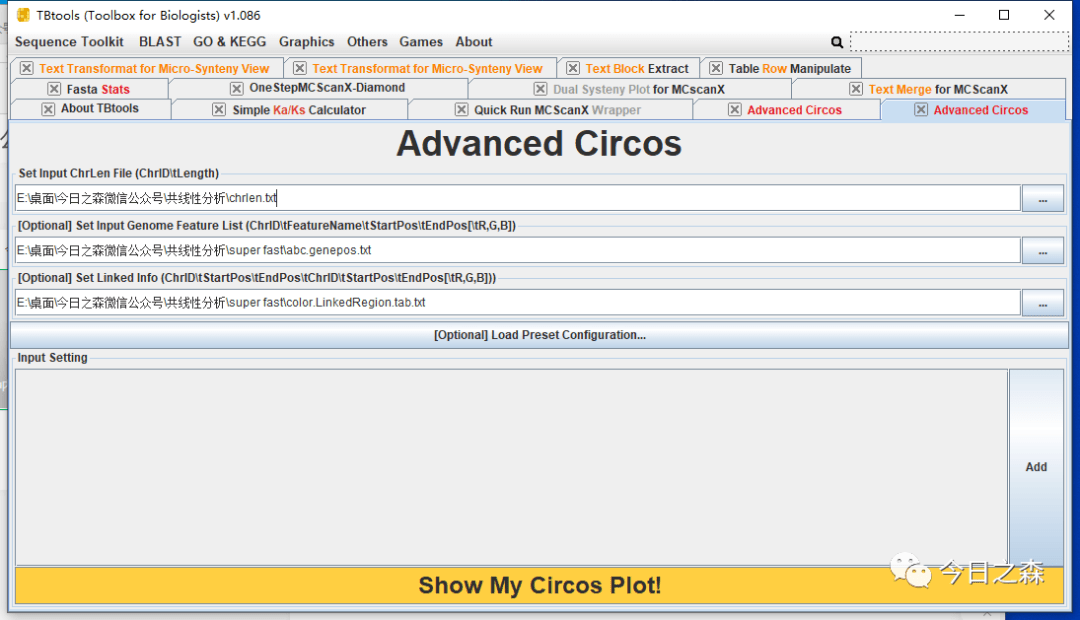Click inside the Input Setting list area
Screen dimensions: 1080x620
(511, 467)
